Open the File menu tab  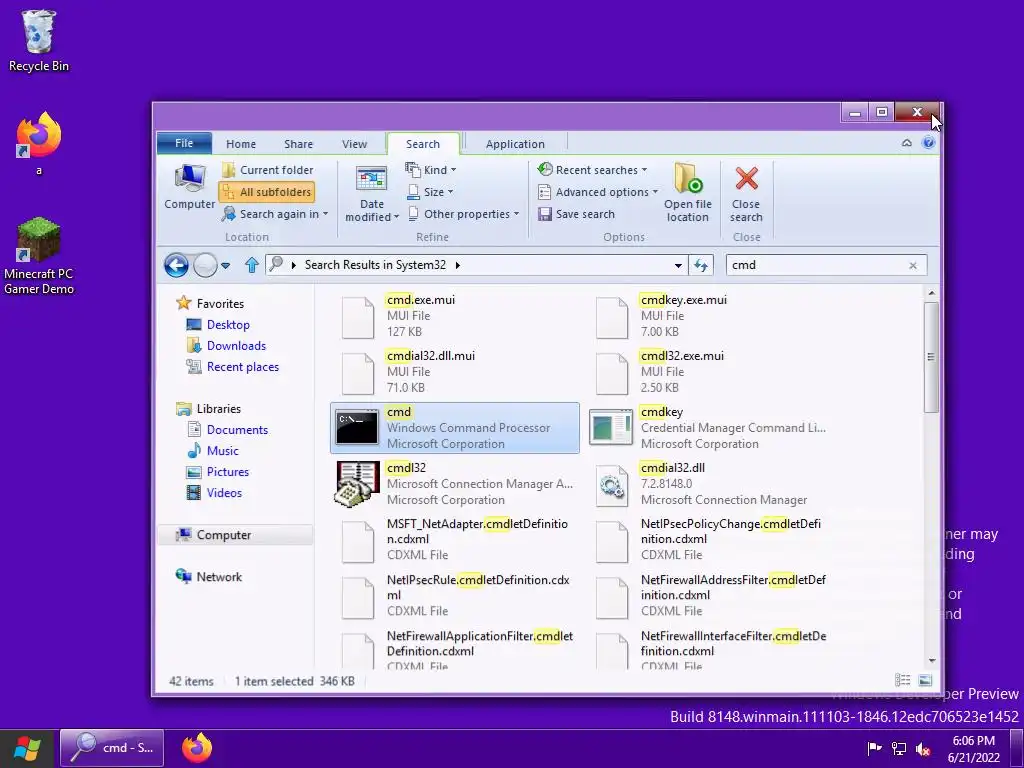(184, 143)
